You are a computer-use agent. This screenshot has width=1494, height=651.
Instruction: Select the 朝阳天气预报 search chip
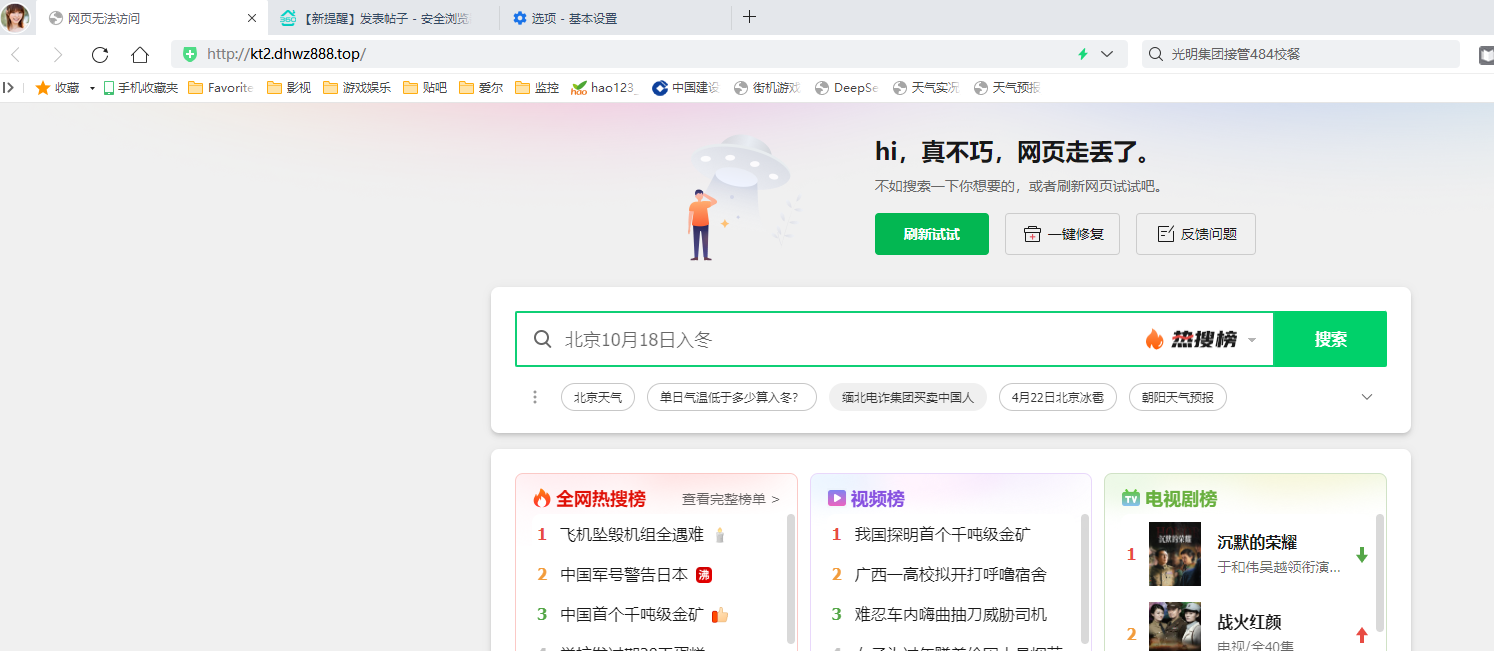click(1177, 397)
